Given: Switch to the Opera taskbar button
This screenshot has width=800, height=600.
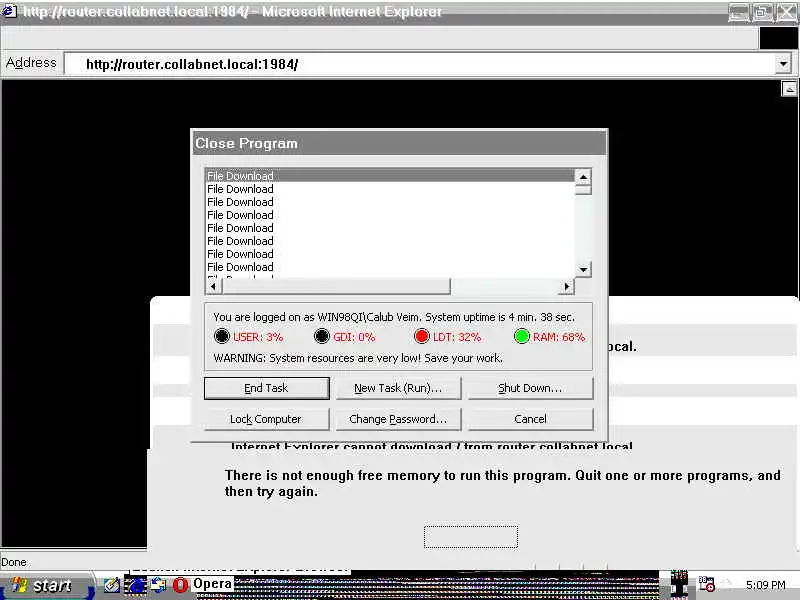Looking at the screenshot, I should tap(212, 584).
